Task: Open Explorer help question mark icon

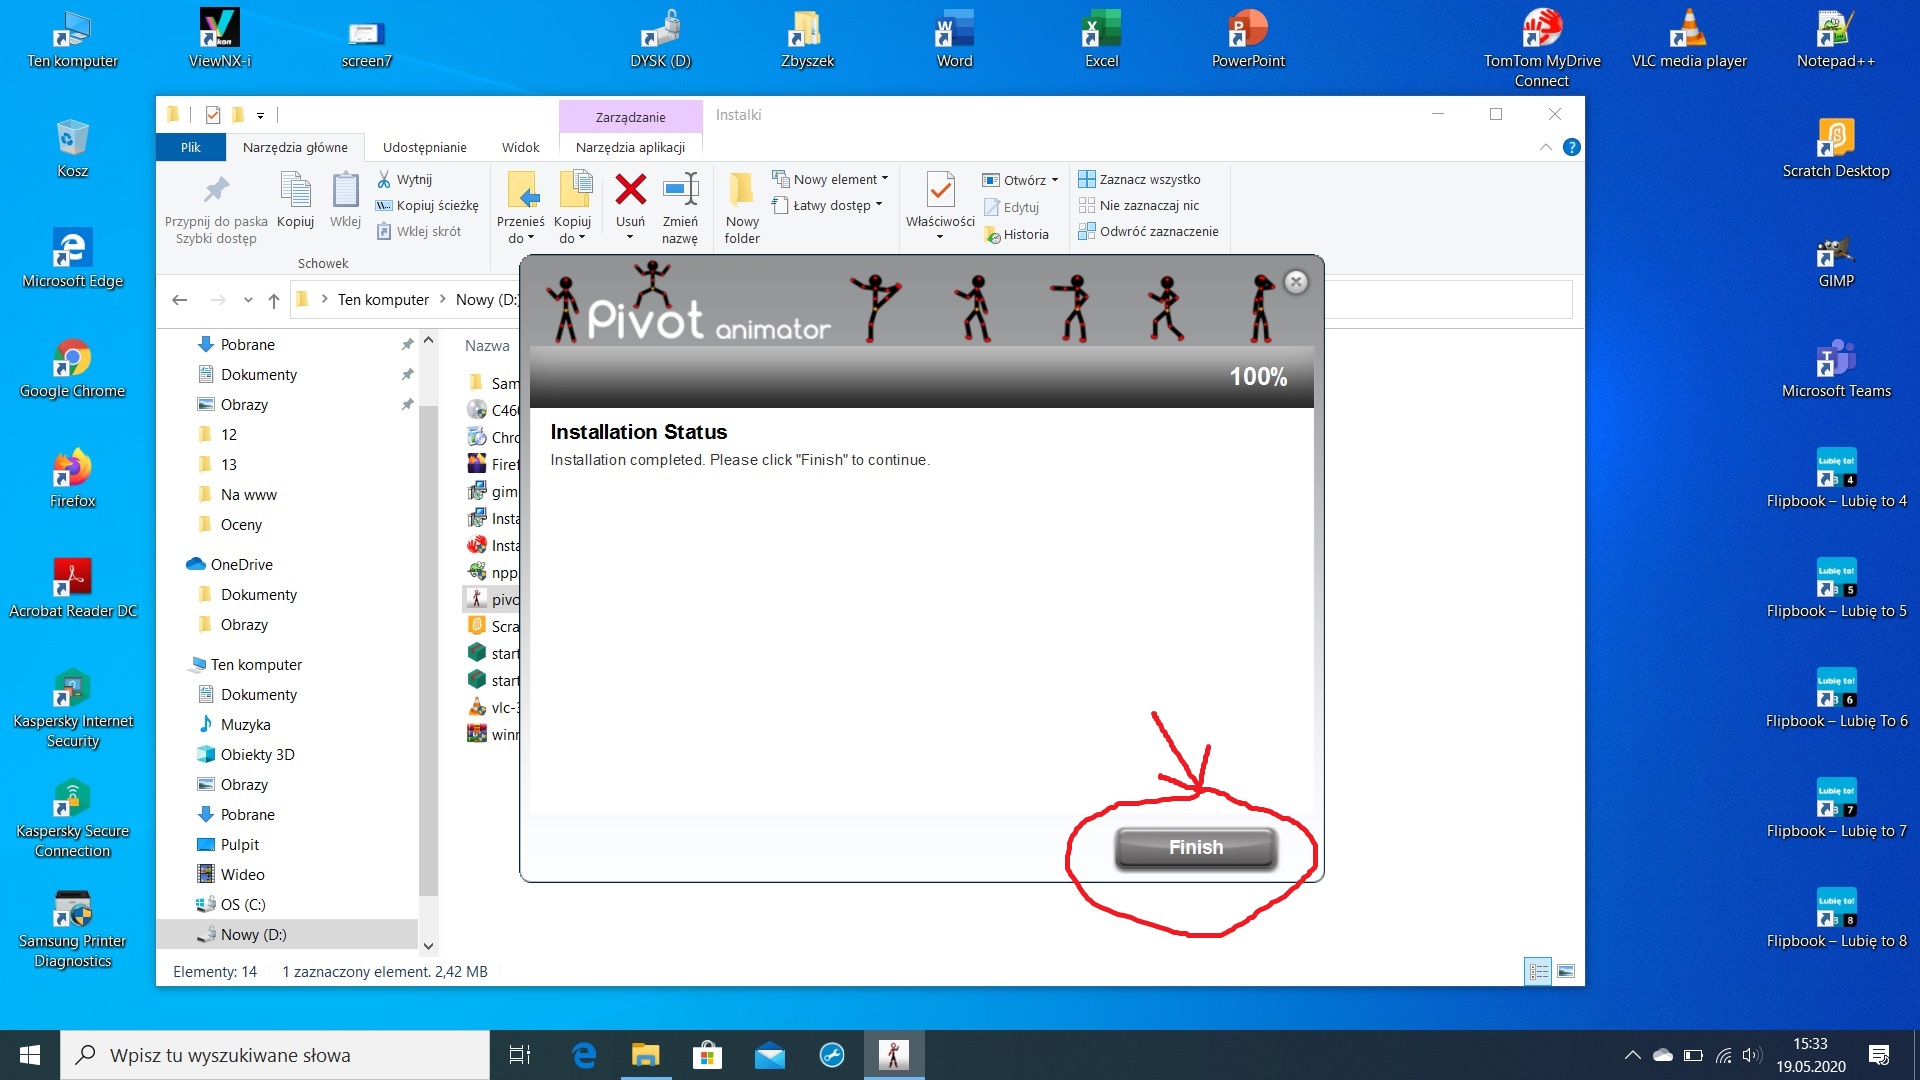Action: tap(1571, 147)
